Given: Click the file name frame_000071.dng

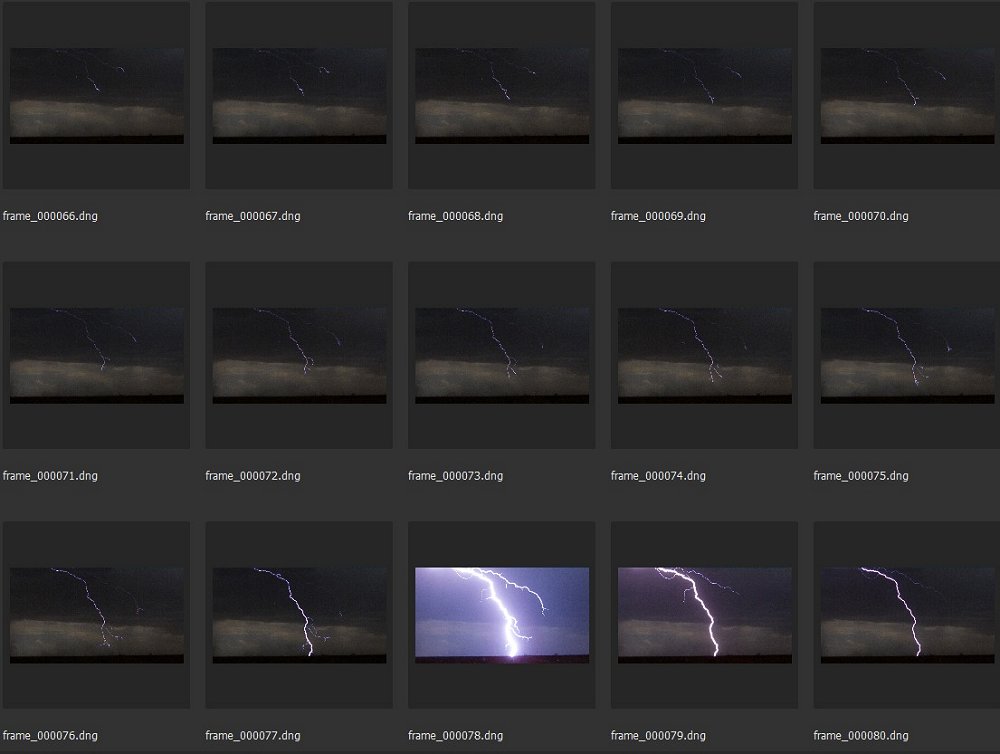Looking at the screenshot, I should [x=50, y=476].
